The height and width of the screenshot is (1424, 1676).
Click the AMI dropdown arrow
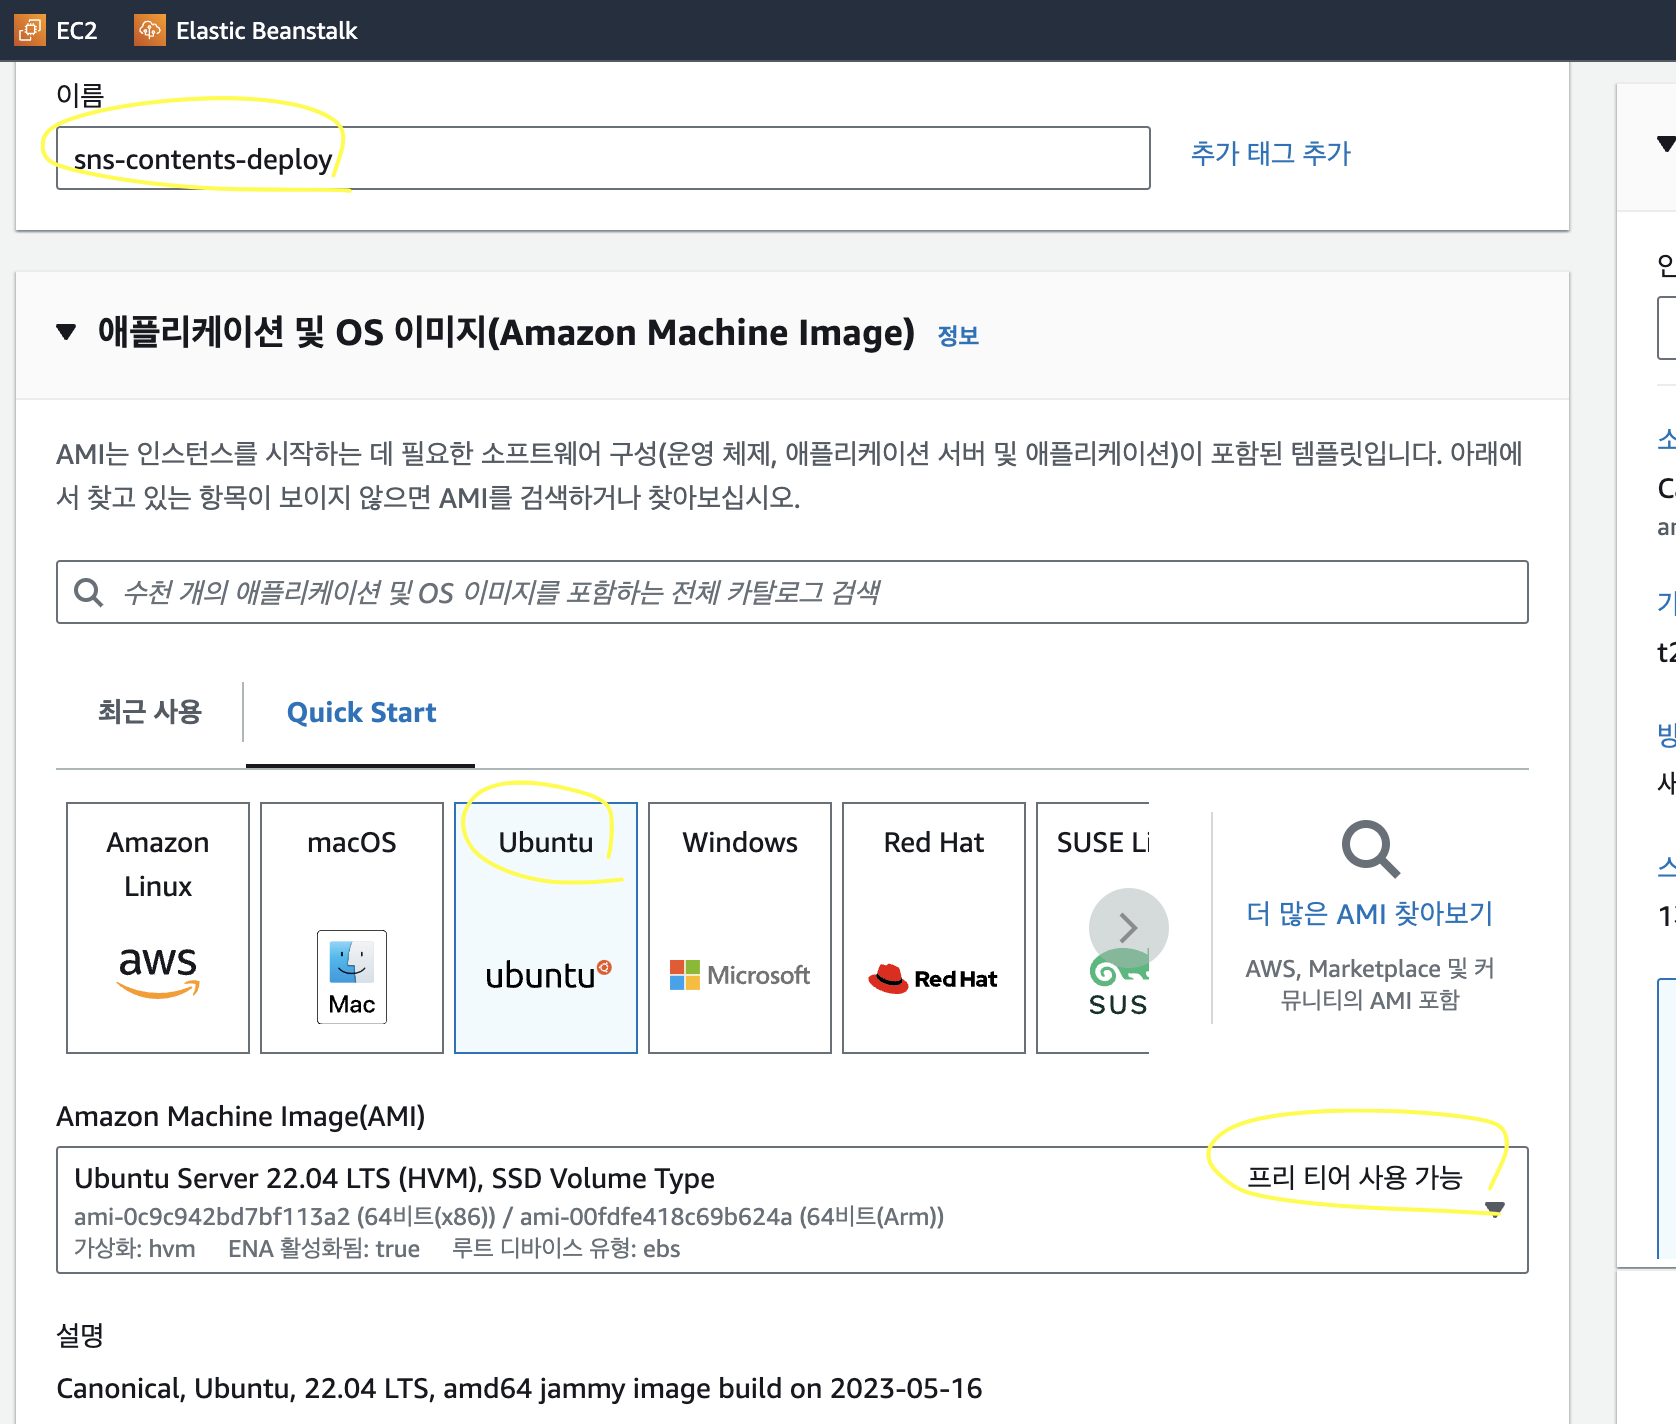pyautogui.click(x=1495, y=1210)
